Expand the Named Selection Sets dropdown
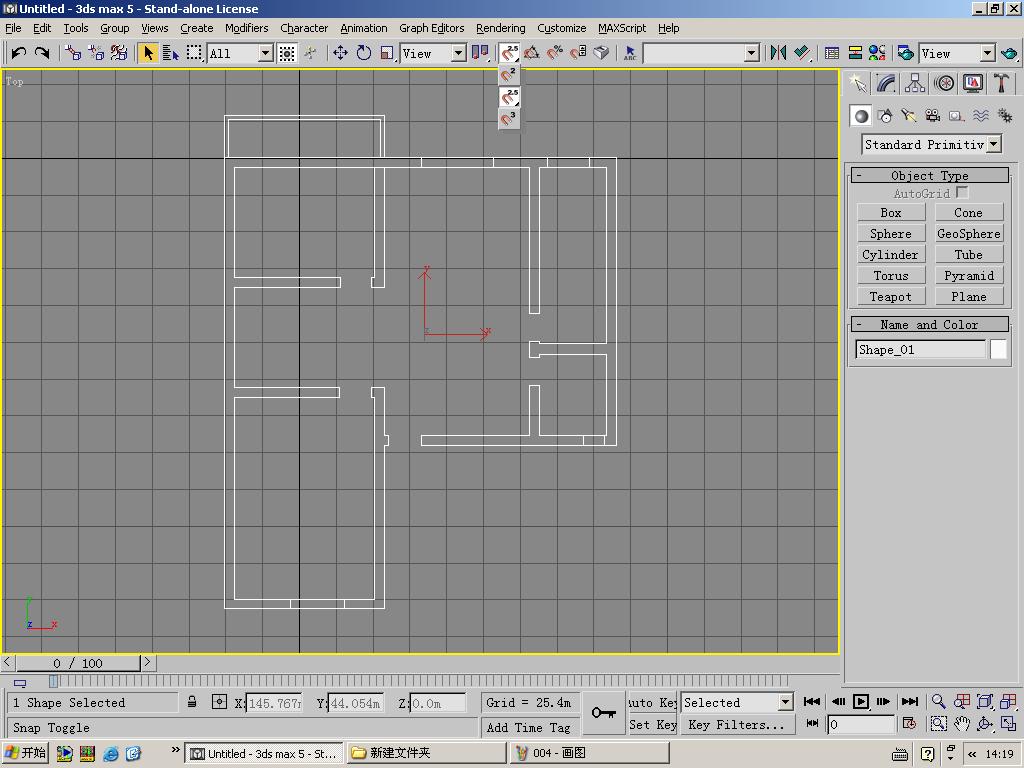The image size is (1024, 768). point(752,53)
